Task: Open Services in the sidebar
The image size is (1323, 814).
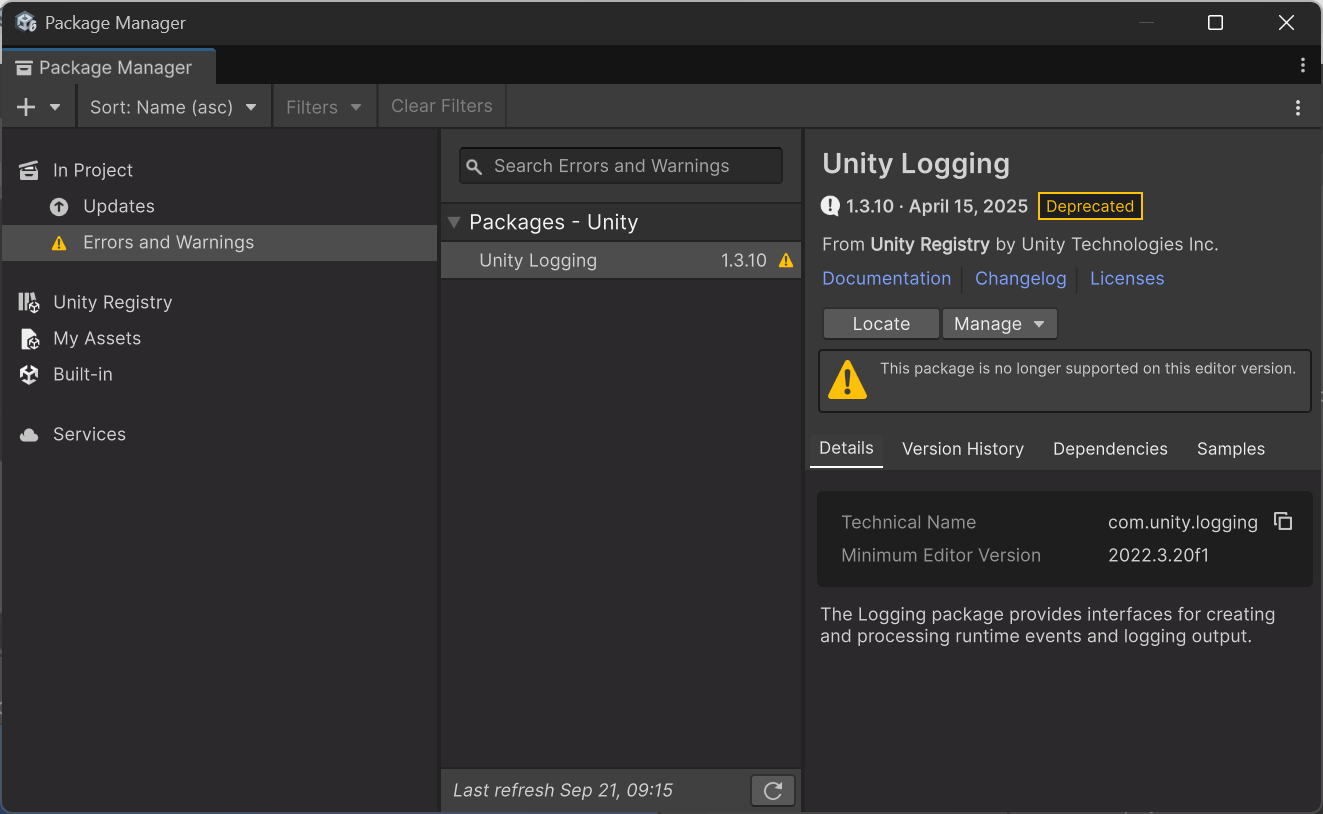Action: (220, 434)
